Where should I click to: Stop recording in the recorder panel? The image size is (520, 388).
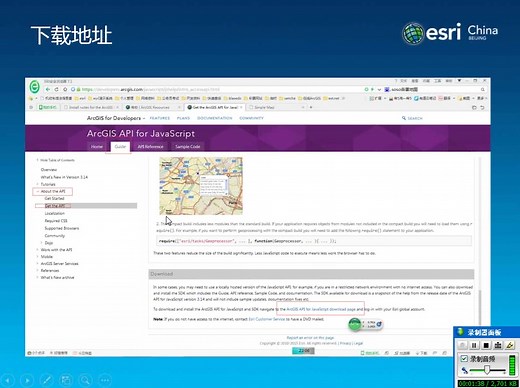click(x=486, y=345)
